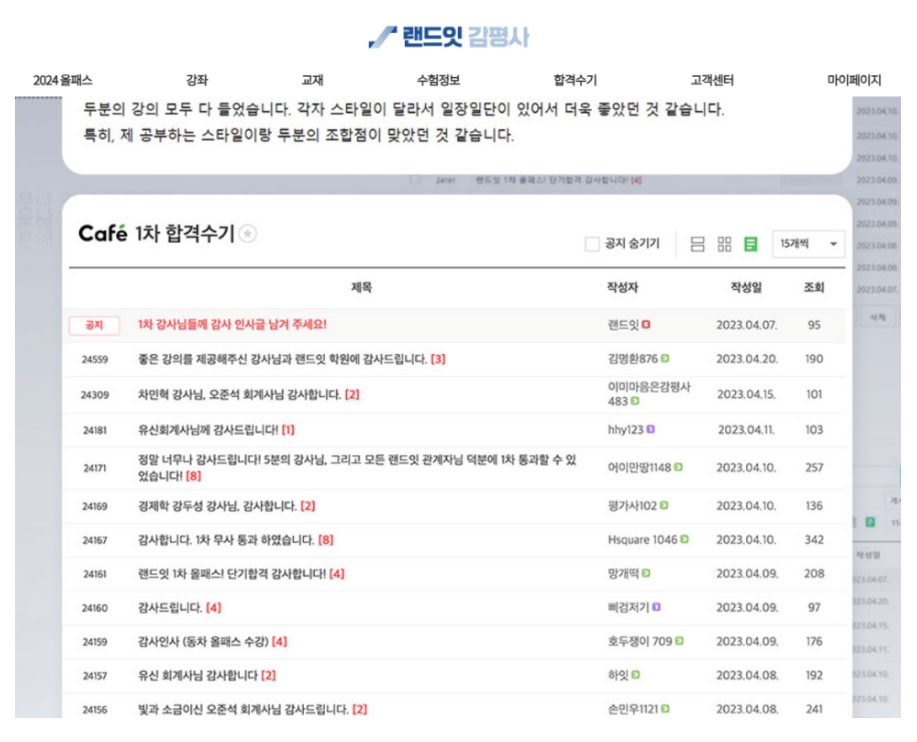Open the 강좌 menu
Screen dimensions: 917x742
click(196, 80)
